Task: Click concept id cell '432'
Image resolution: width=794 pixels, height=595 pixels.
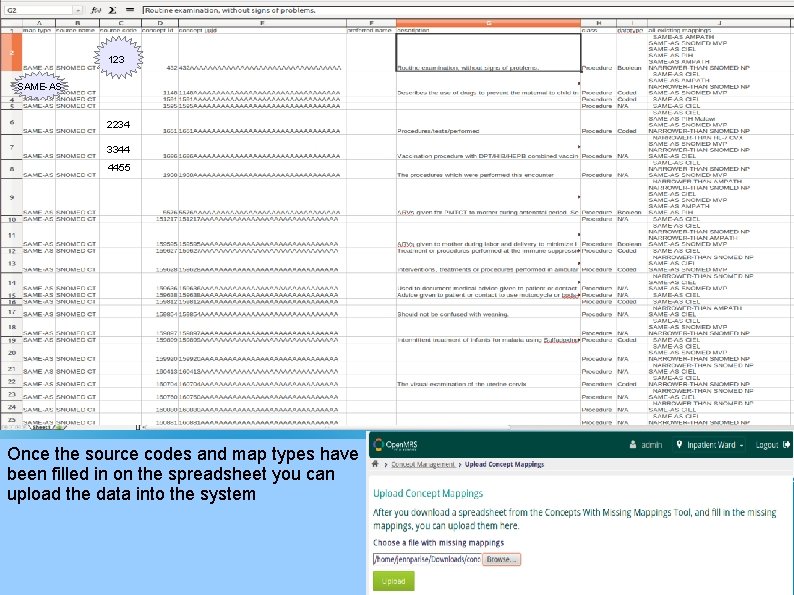Action: coord(160,52)
